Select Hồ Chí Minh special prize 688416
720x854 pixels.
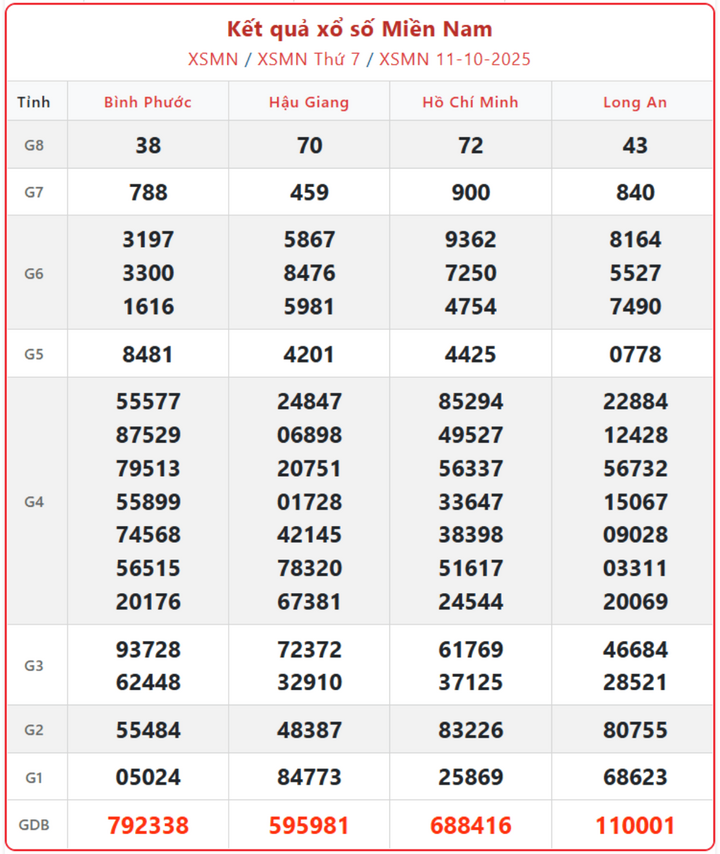[x=470, y=826]
